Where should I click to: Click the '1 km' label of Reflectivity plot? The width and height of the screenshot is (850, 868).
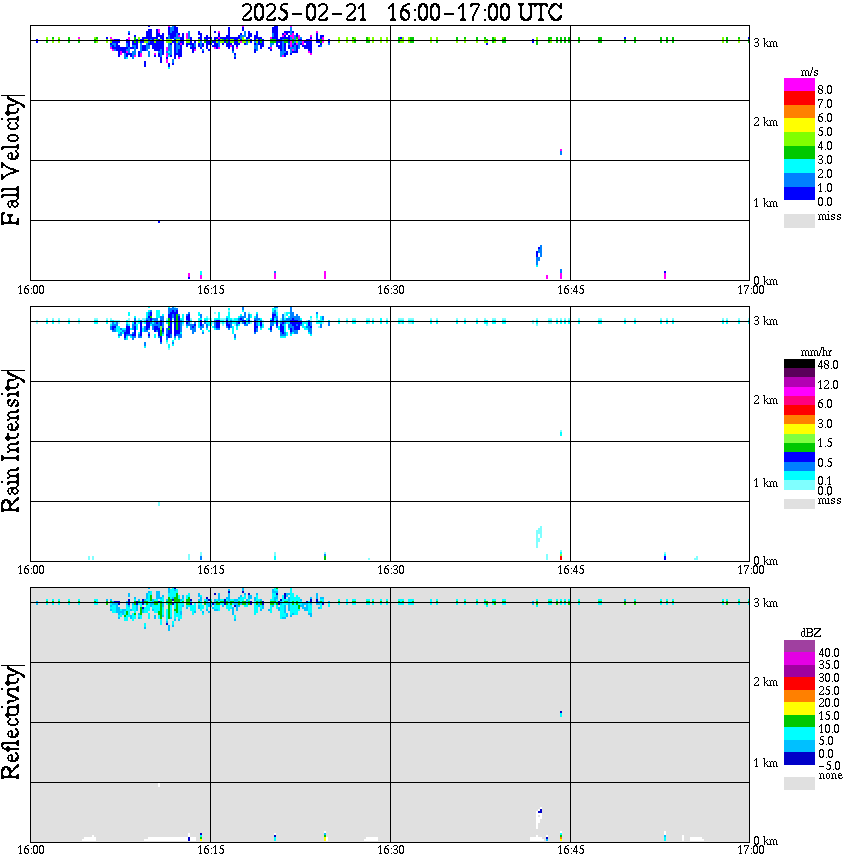click(x=765, y=763)
